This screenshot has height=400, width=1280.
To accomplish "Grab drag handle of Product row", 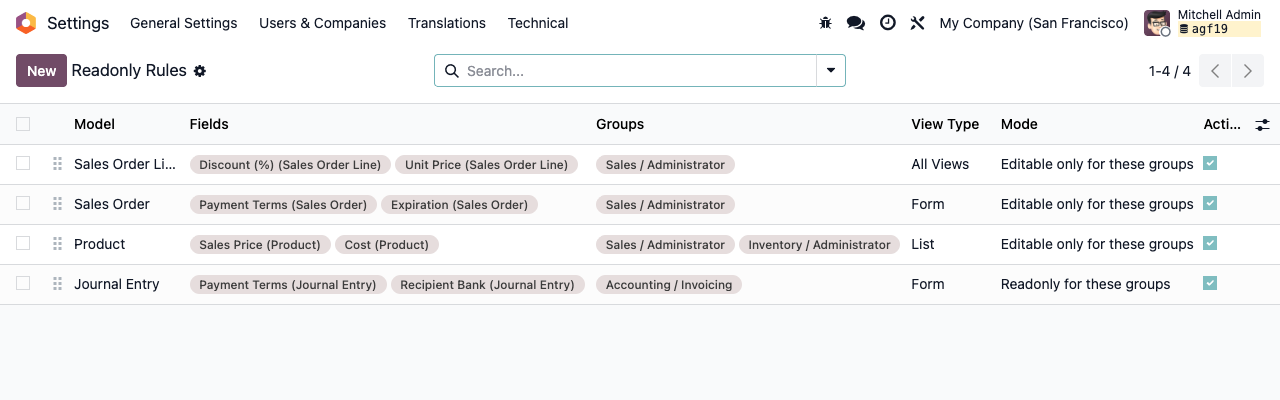I will point(57,244).
